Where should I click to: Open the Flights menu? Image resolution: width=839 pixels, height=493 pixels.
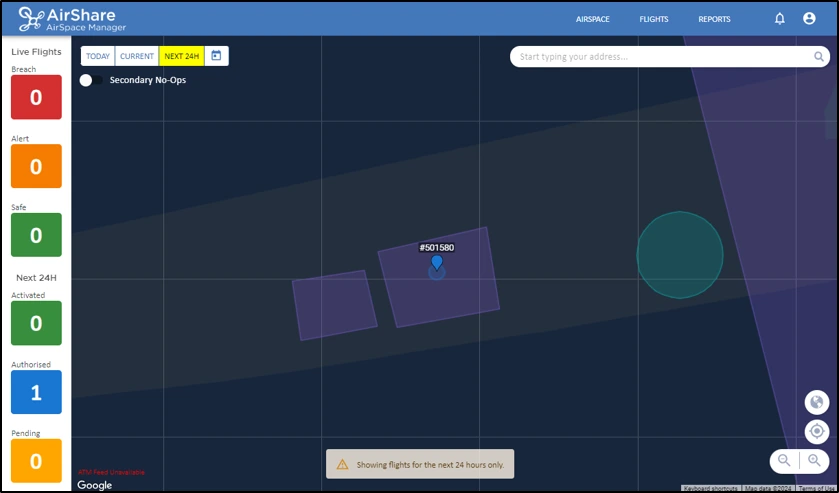coord(654,19)
